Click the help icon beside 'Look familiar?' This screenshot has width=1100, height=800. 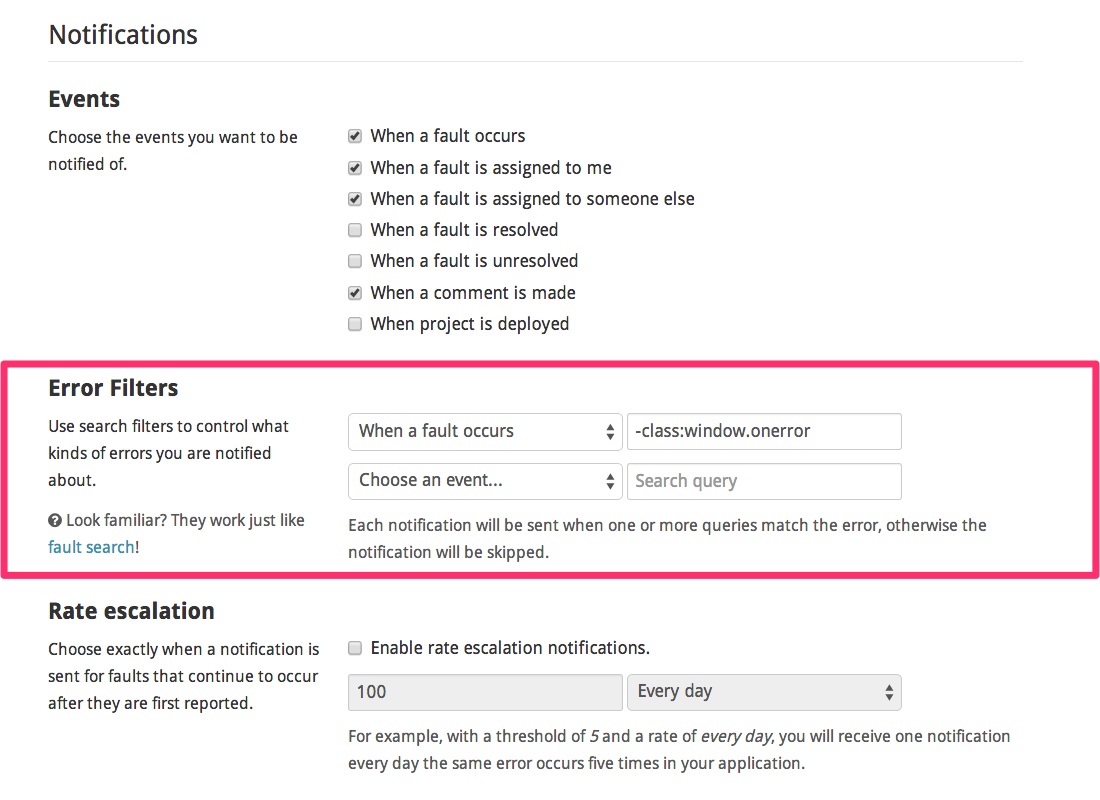click(x=55, y=520)
